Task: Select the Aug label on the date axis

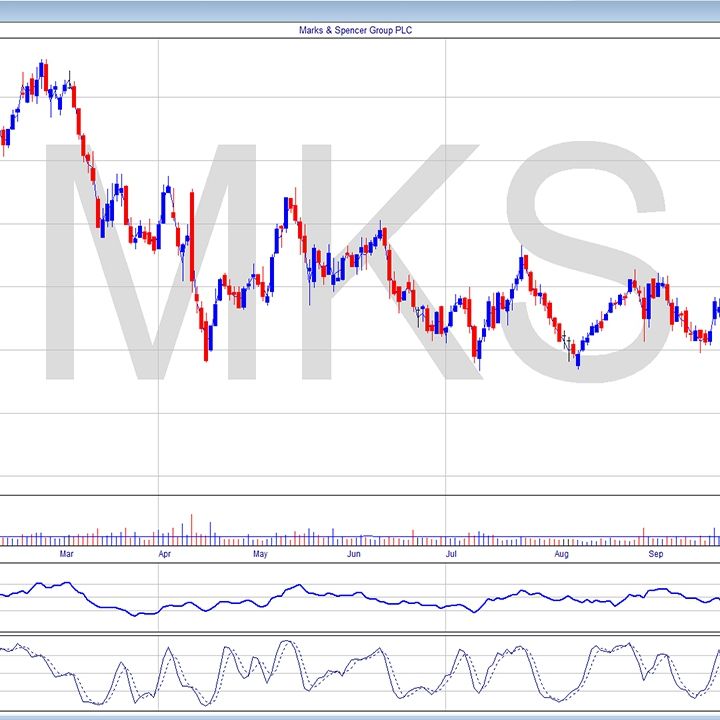Action: click(x=561, y=553)
